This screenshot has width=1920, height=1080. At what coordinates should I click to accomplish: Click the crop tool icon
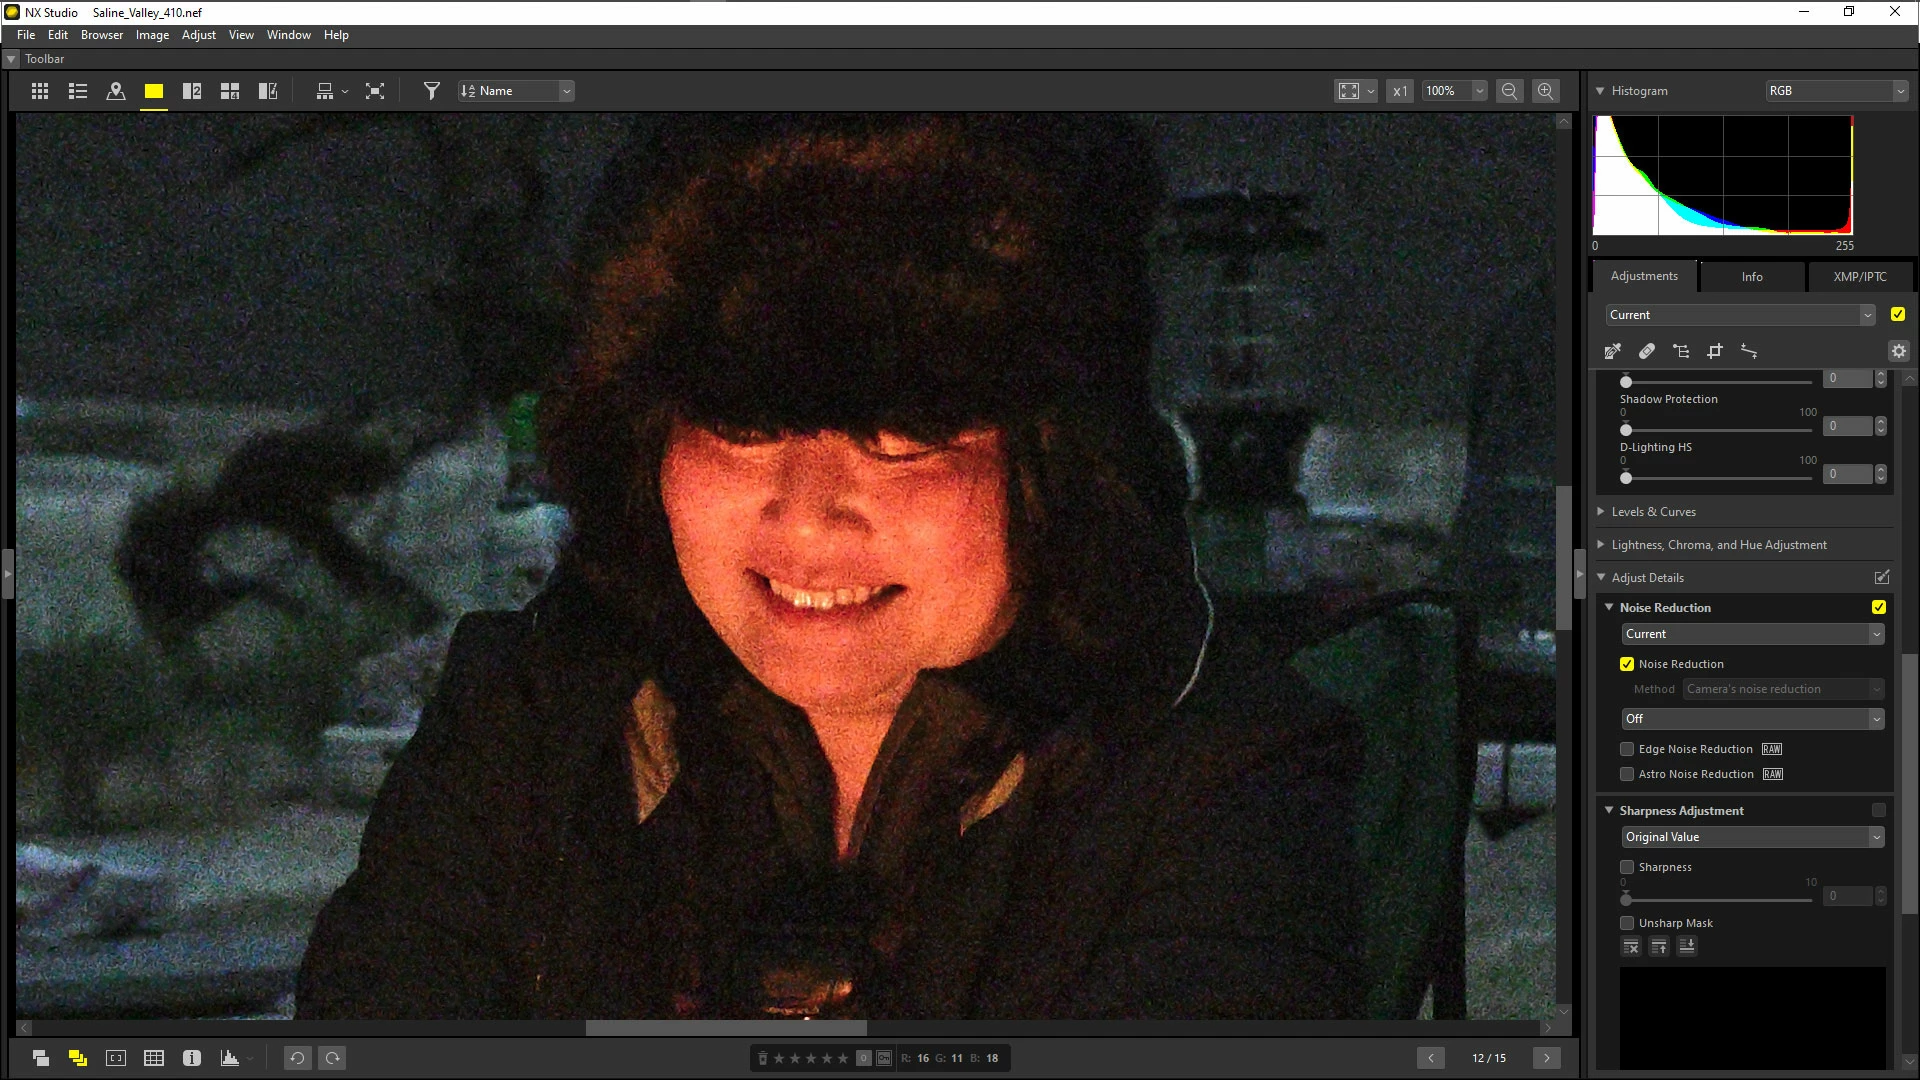[x=1715, y=351]
